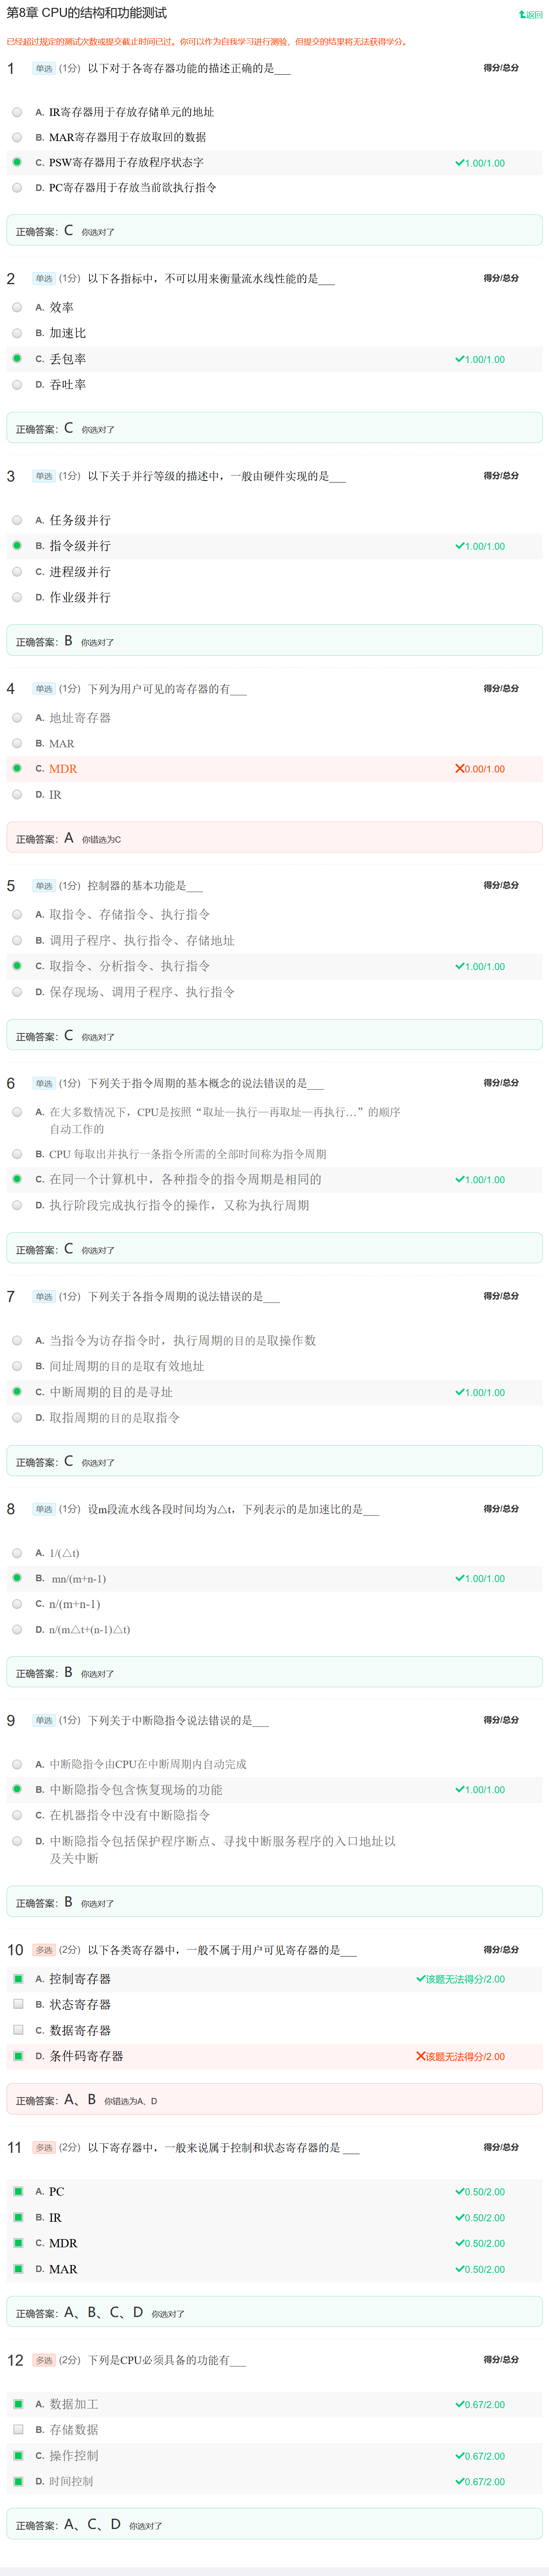
Task: Choose the n/(m+n-1) option radio
Action: point(17,1604)
